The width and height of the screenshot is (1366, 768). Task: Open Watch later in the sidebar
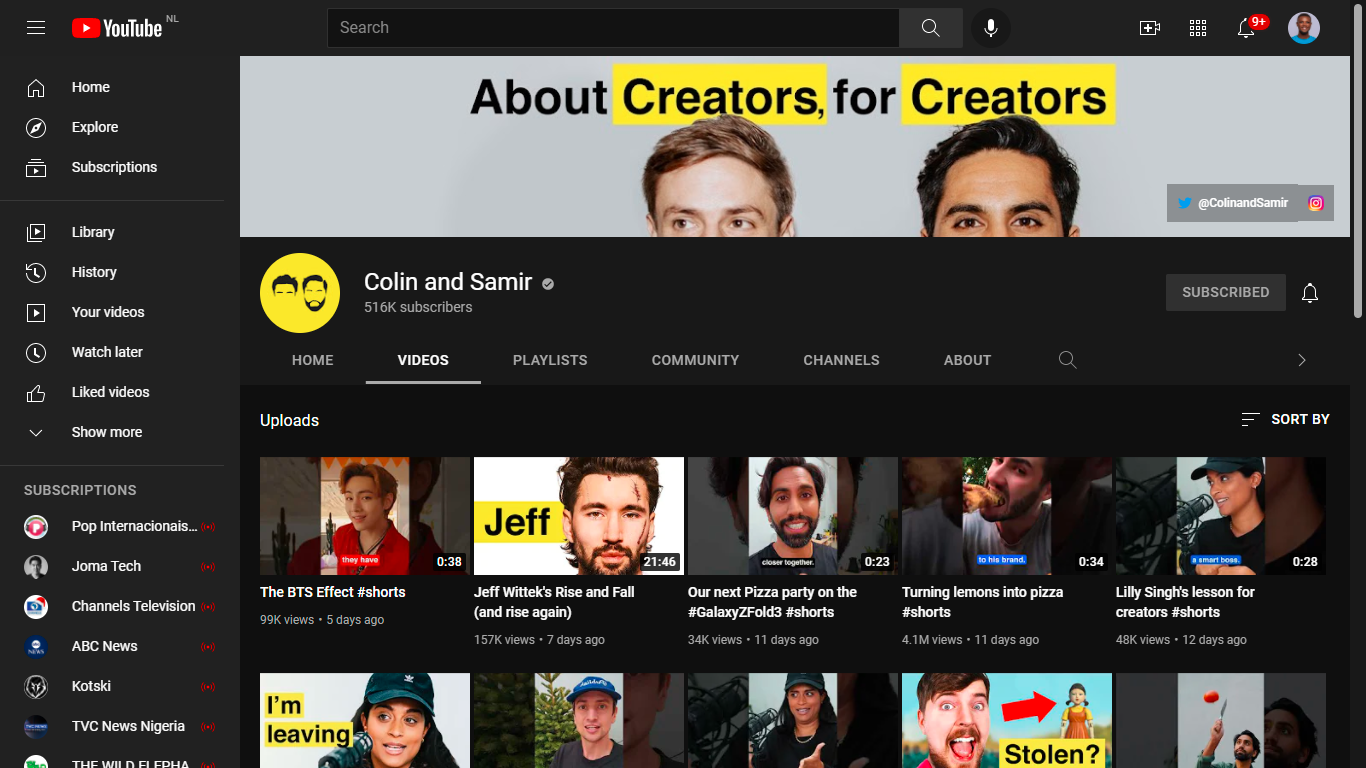click(x=112, y=352)
